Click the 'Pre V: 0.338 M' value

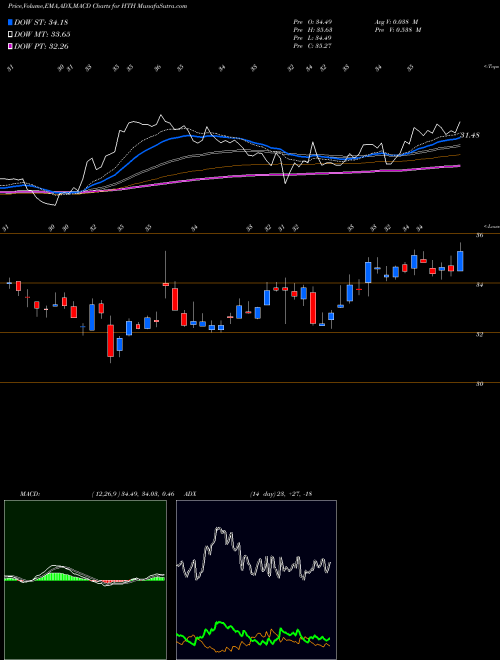(x=398, y=30)
